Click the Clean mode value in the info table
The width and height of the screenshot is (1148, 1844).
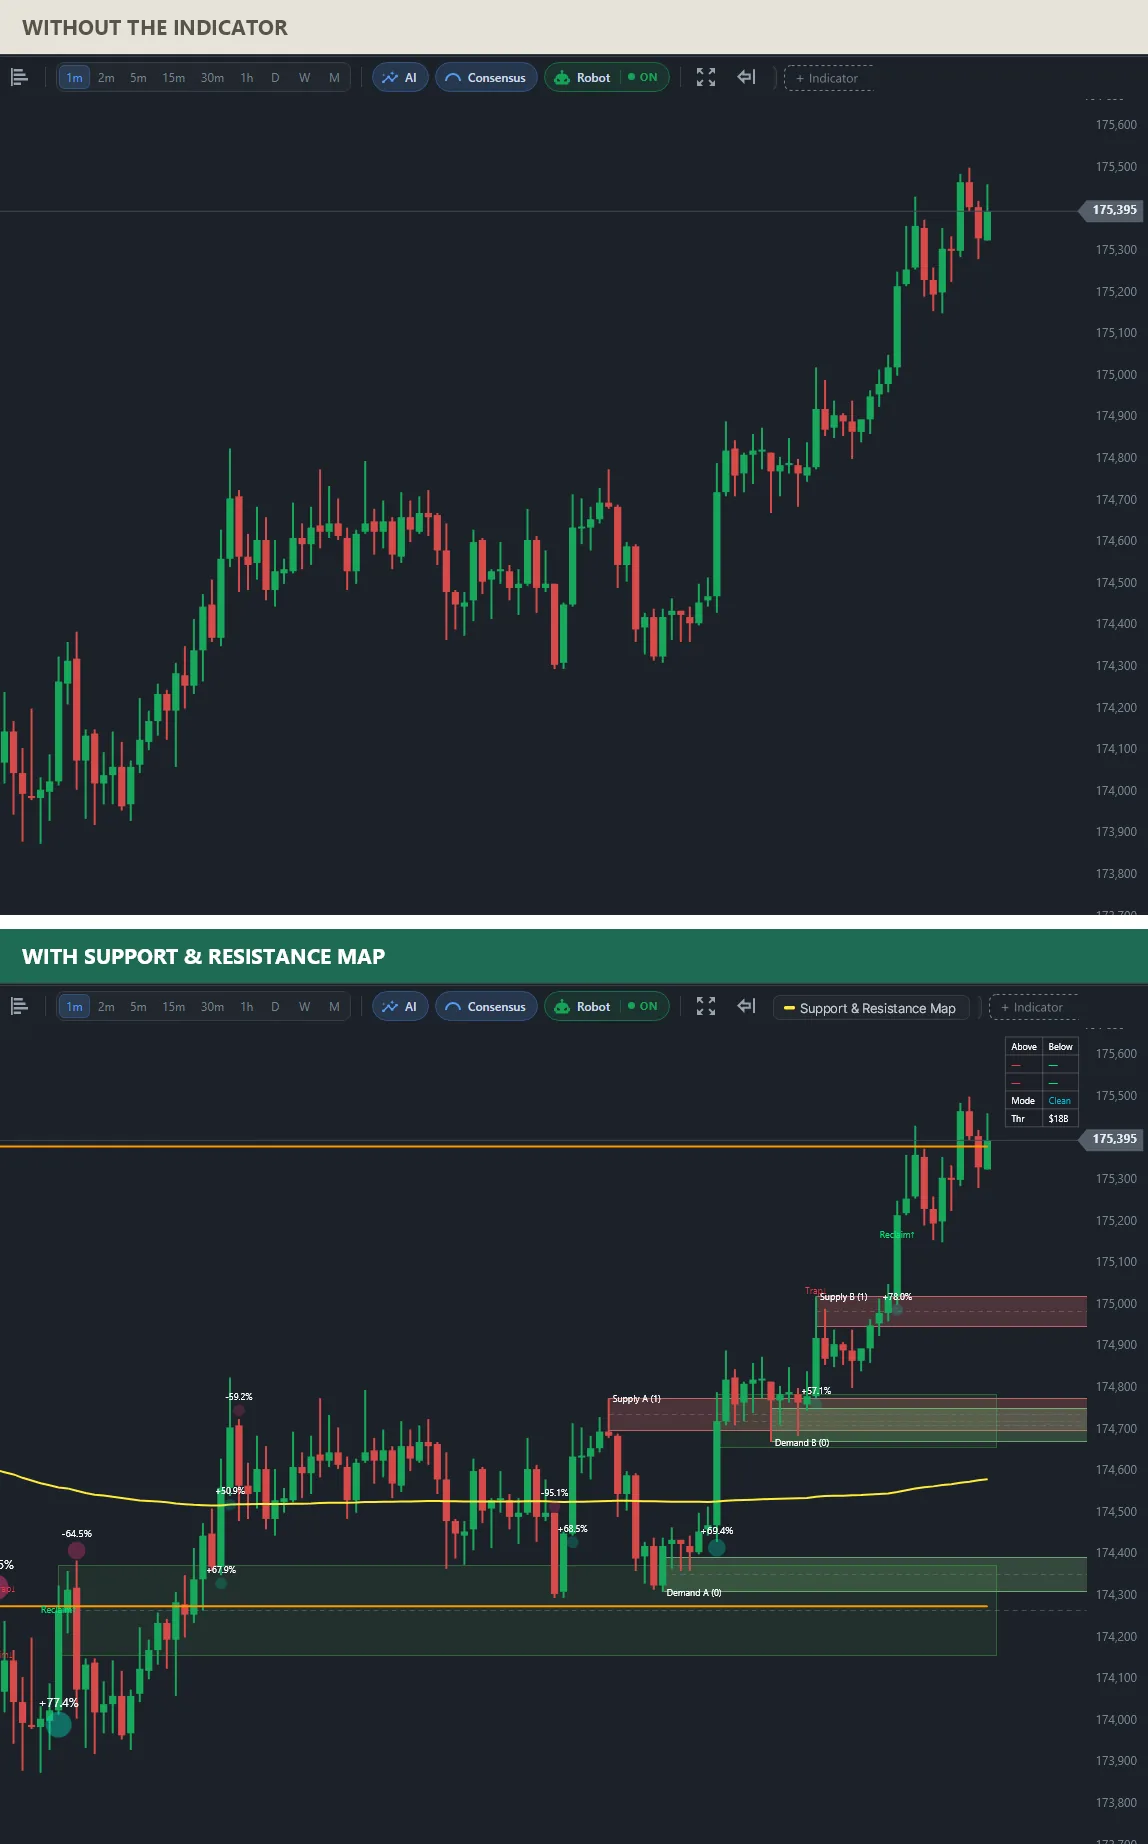1059,1101
